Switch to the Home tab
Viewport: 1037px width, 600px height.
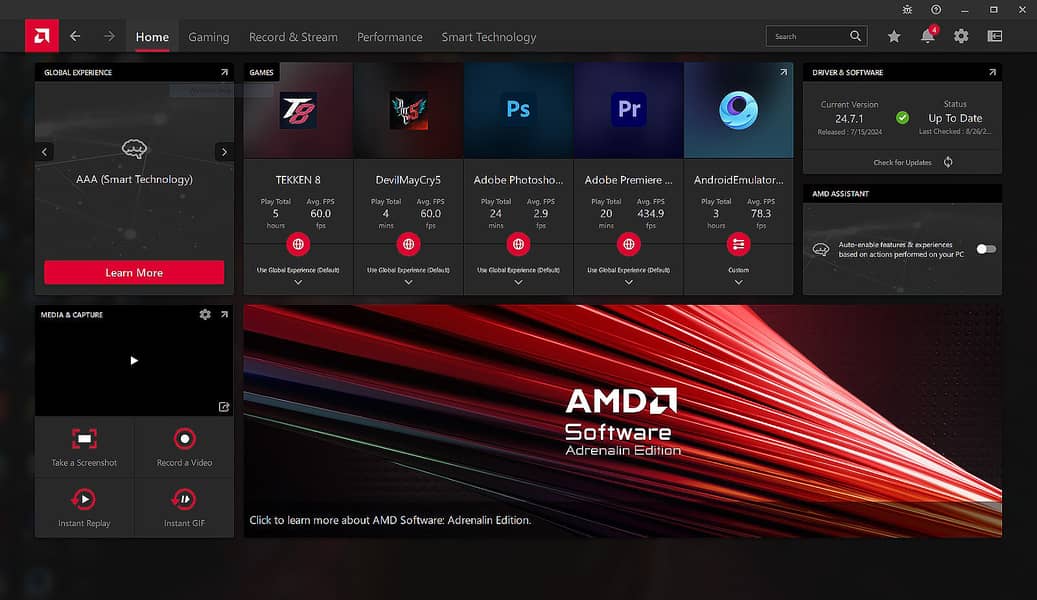pyautogui.click(x=152, y=37)
